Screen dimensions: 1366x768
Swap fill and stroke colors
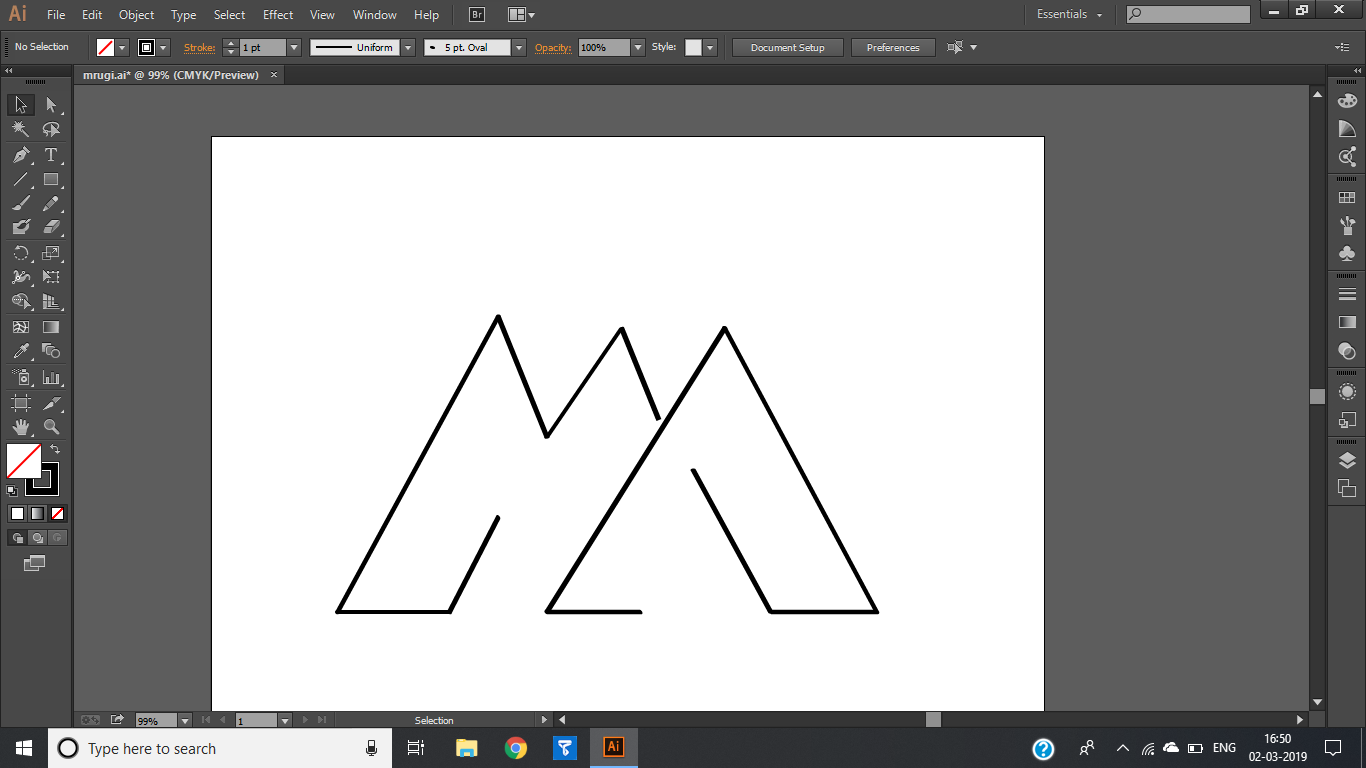55,449
